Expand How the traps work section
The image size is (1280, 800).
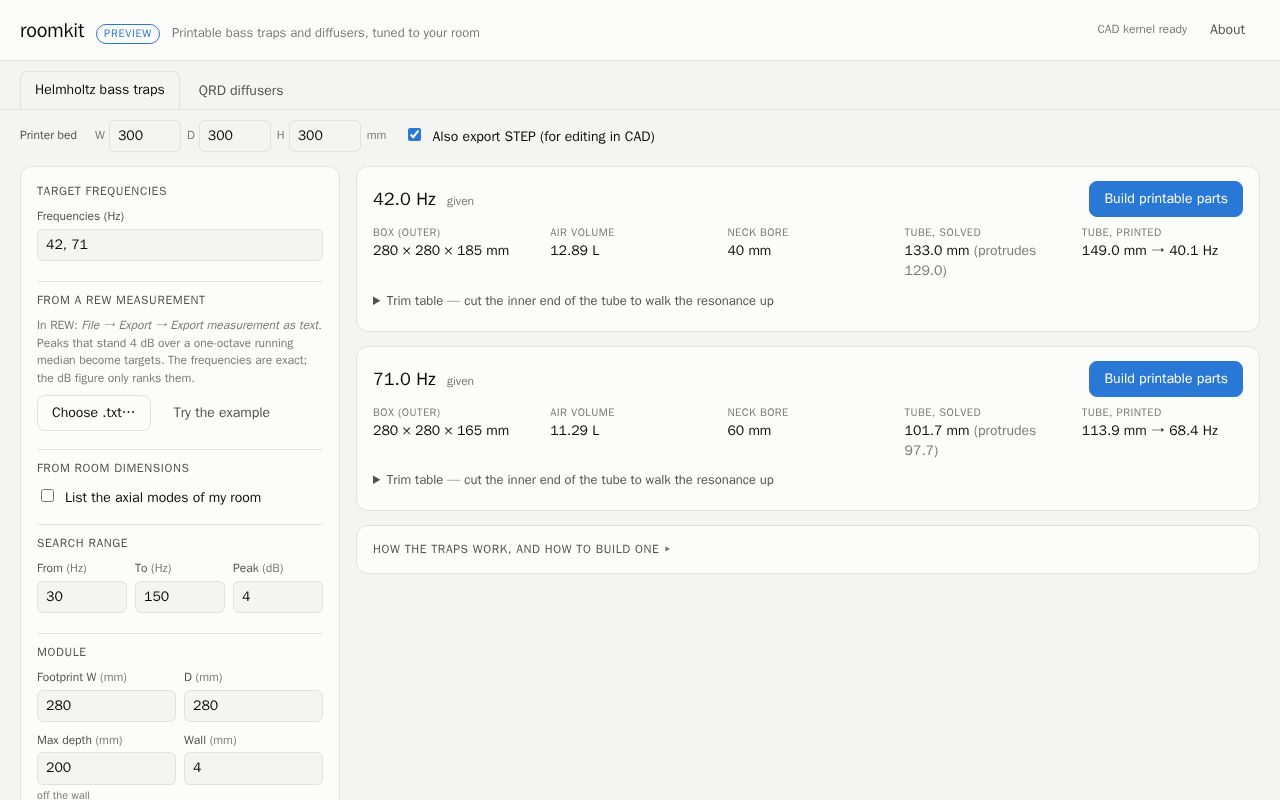pyautogui.click(x=521, y=549)
